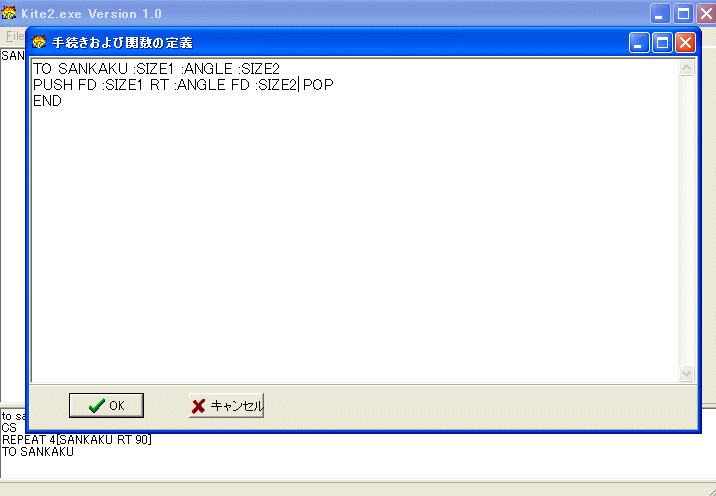Click the green checkmark icon on OK
This screenshot has height=496, width=716.
[97, 405]
